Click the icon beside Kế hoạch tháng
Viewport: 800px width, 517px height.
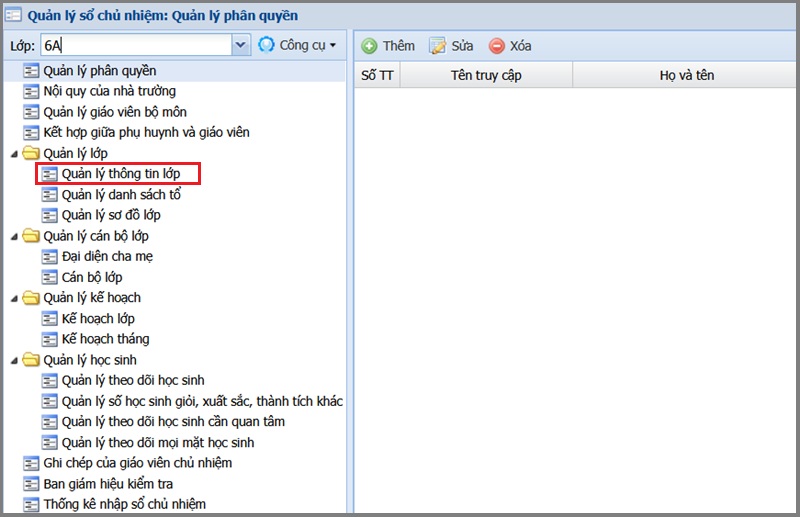[x=49, y=339]
